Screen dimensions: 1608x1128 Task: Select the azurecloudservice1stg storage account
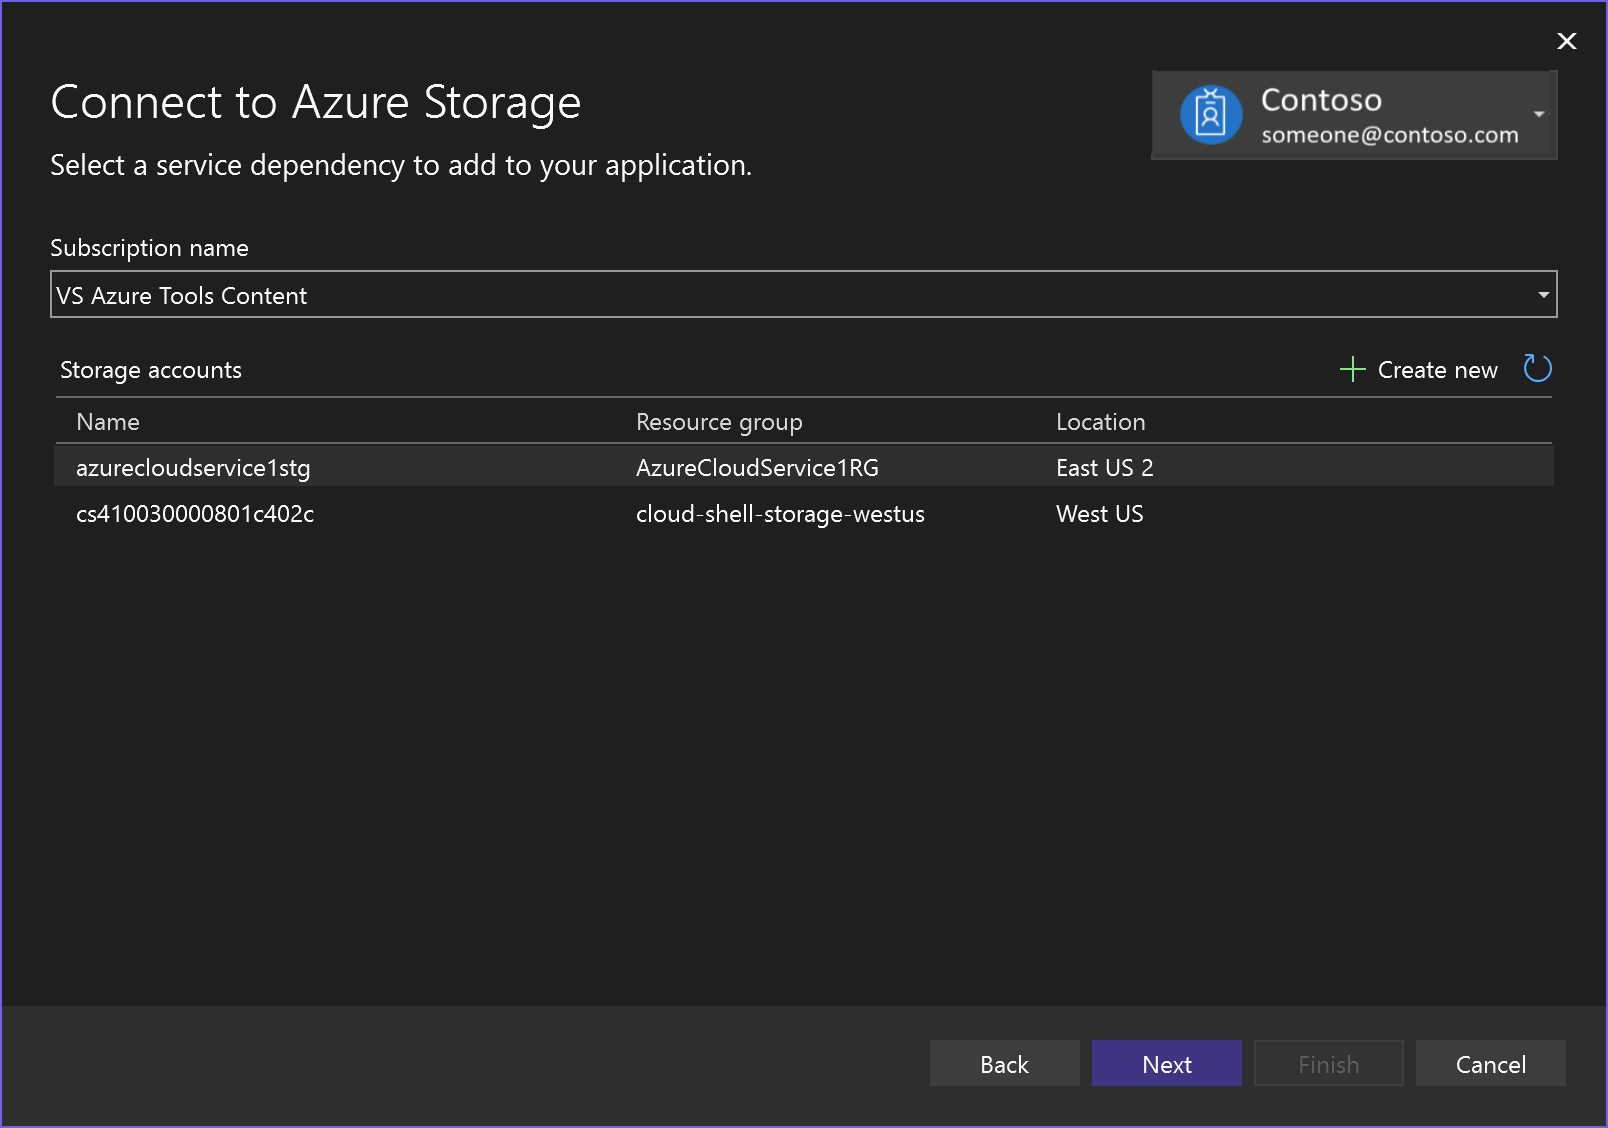(x=804, y=467)
